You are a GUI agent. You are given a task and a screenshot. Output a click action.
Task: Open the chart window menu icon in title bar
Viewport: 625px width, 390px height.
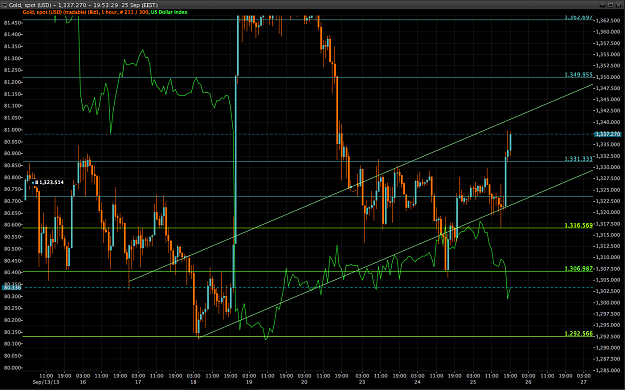coord(4,5)
